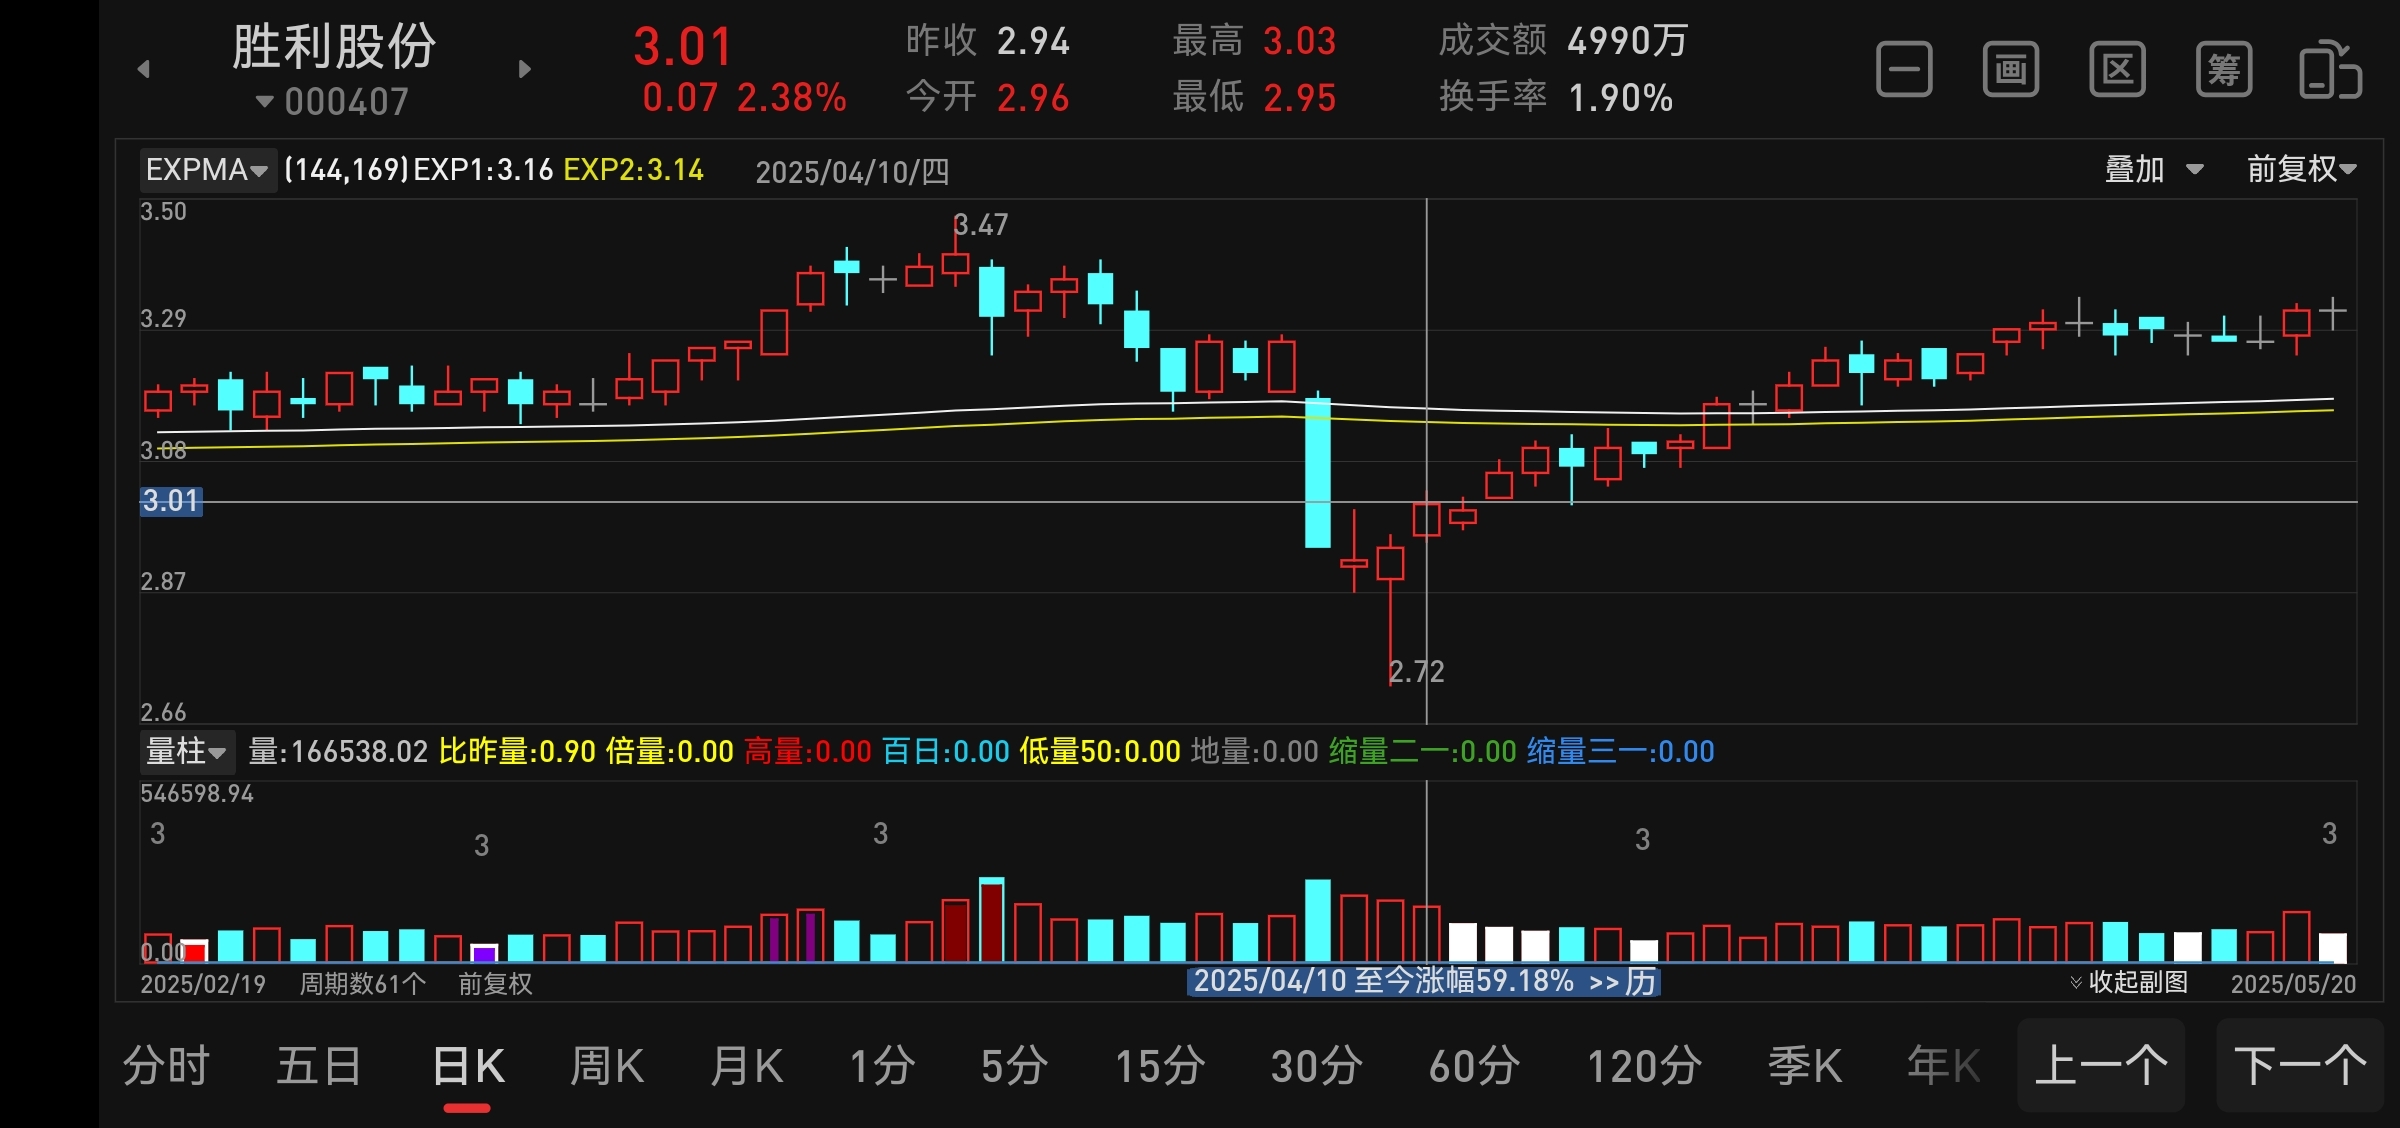The width and height of the screenshot is (2400, 1128).
Task: Tap the rotate screen orientation icon
Action: (x=2330, y=70)
